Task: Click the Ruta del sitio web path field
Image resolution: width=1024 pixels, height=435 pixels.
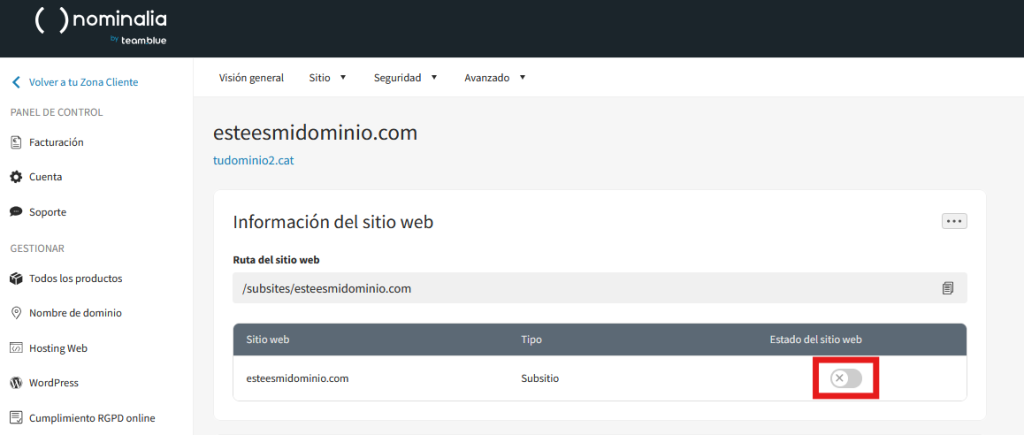Action: point(600,288)
